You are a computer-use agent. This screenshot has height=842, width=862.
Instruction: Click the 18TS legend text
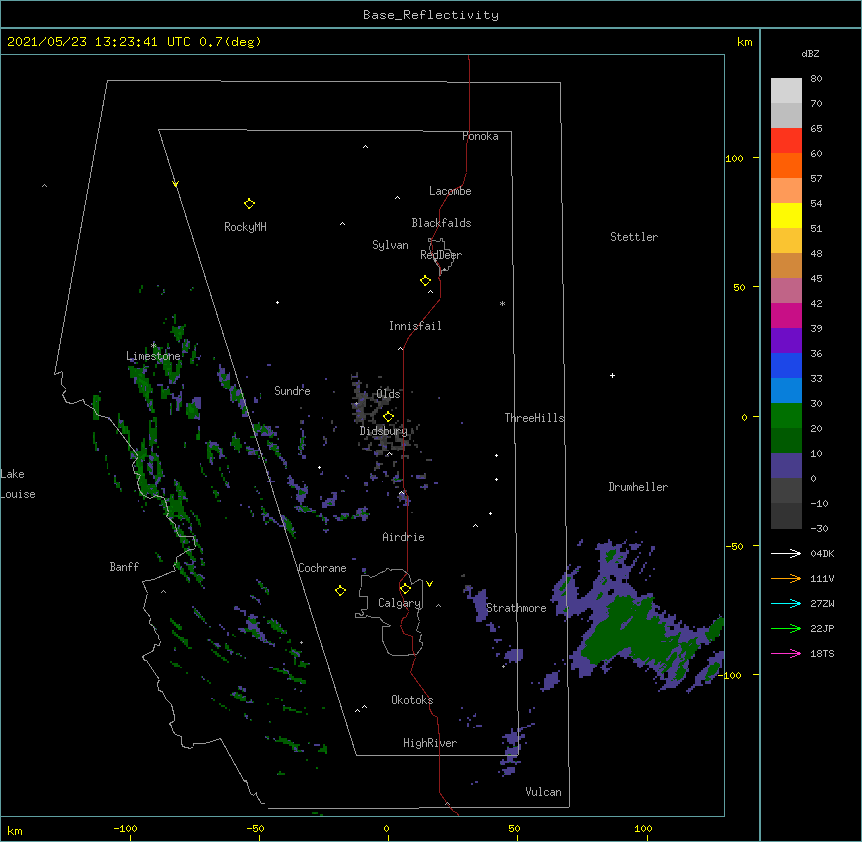pos(822,653)
